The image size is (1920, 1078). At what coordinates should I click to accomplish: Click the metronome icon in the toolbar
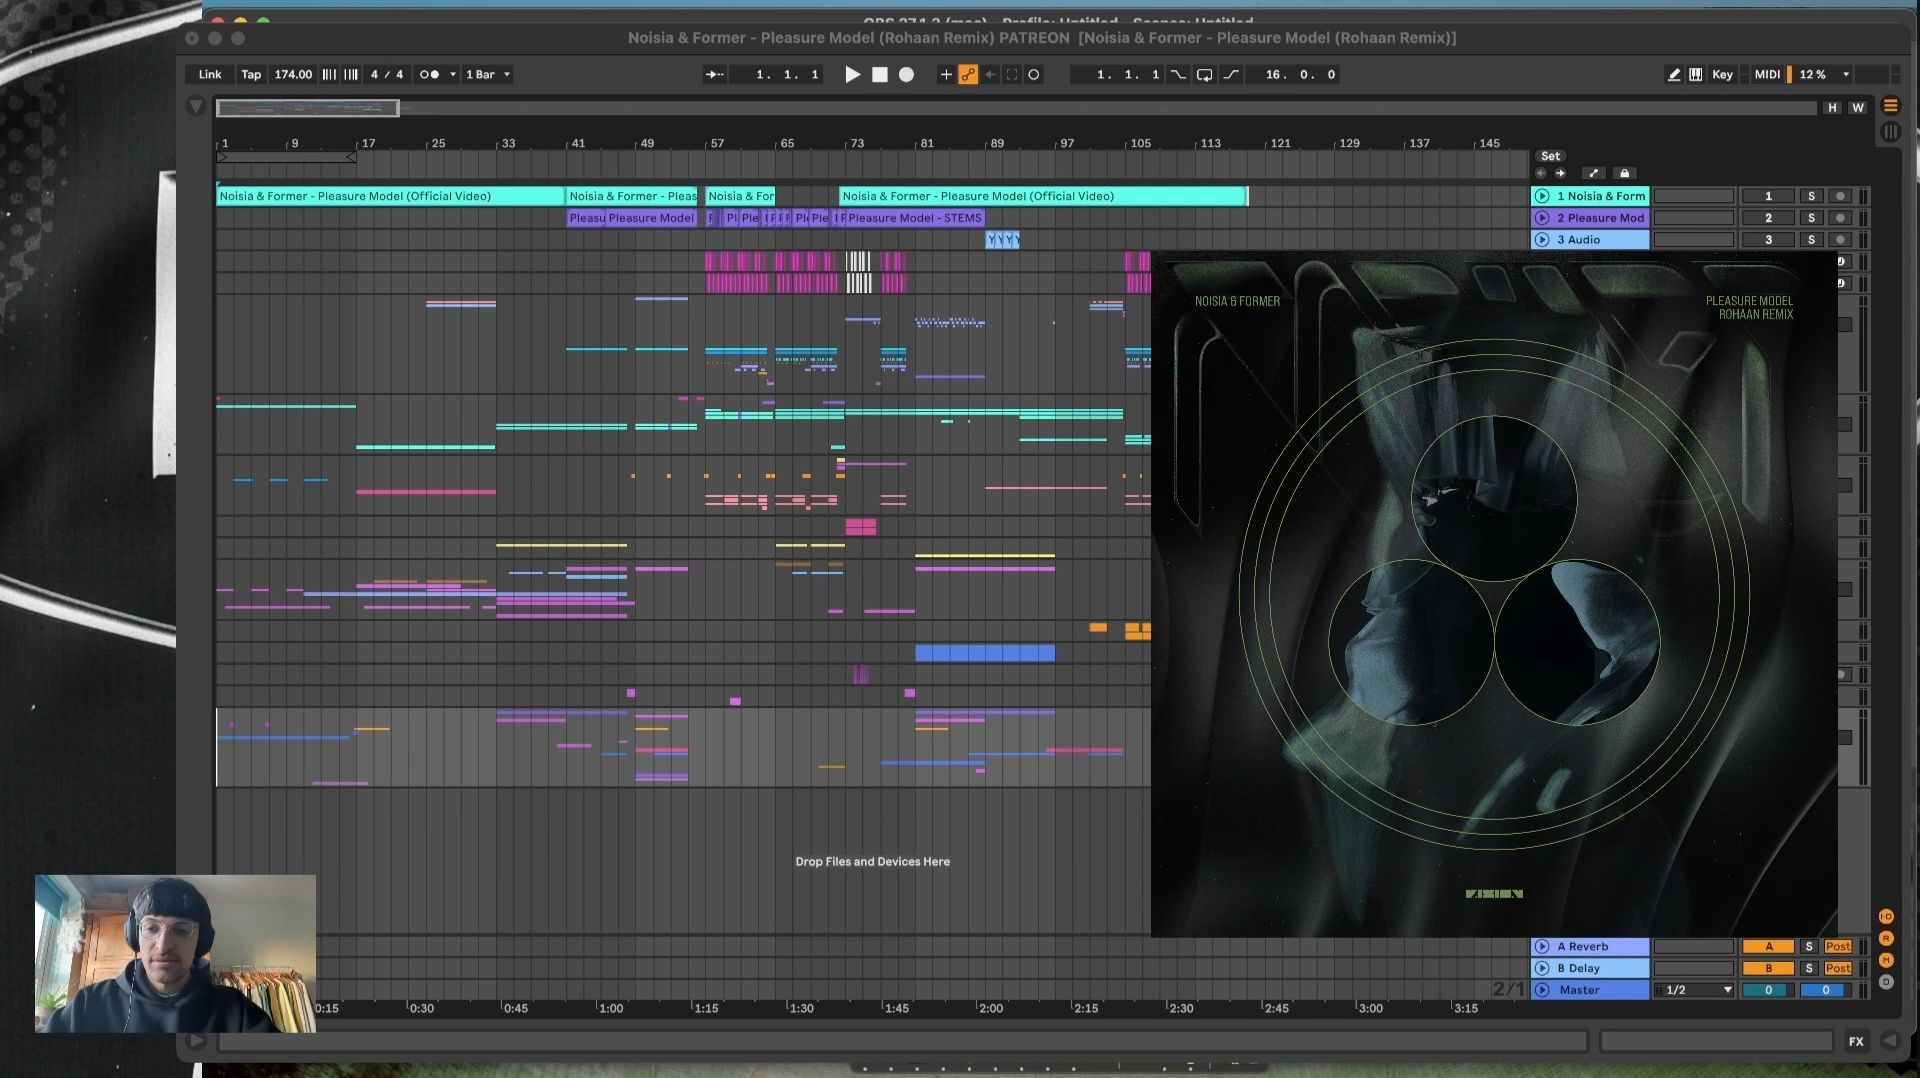[430, 74]
